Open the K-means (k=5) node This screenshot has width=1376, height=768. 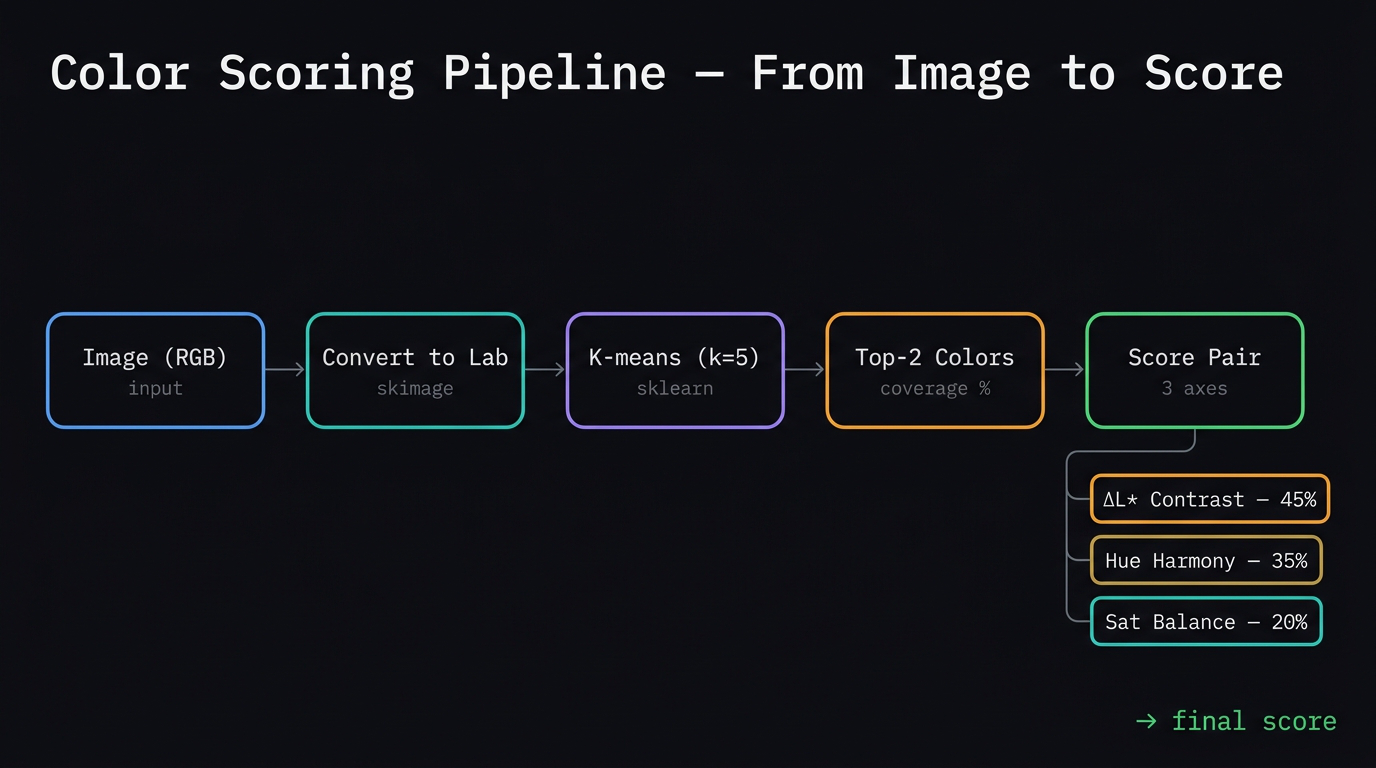click(674, 358)
